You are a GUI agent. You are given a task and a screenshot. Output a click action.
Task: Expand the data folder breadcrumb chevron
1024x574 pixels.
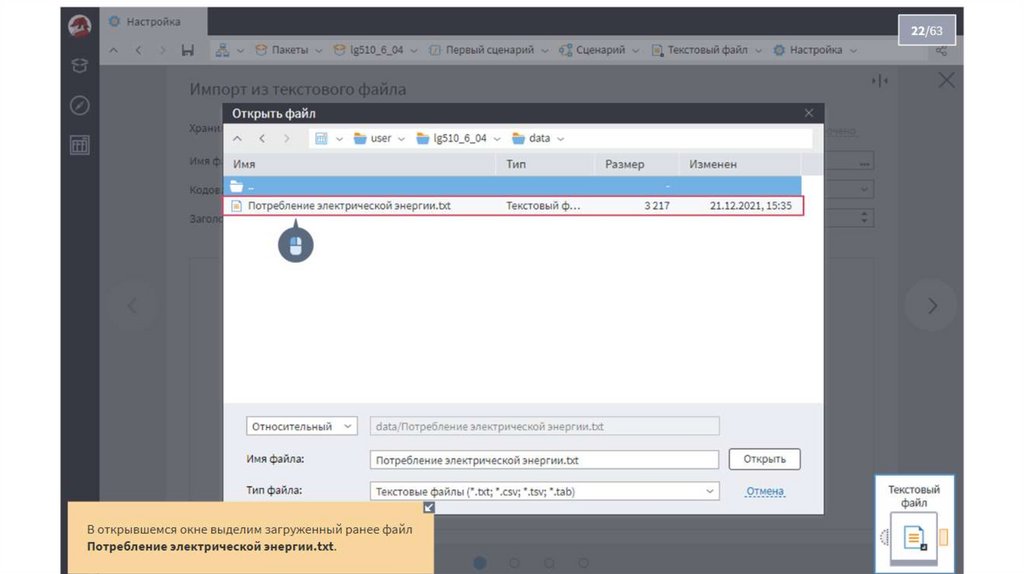coord(561,138)
